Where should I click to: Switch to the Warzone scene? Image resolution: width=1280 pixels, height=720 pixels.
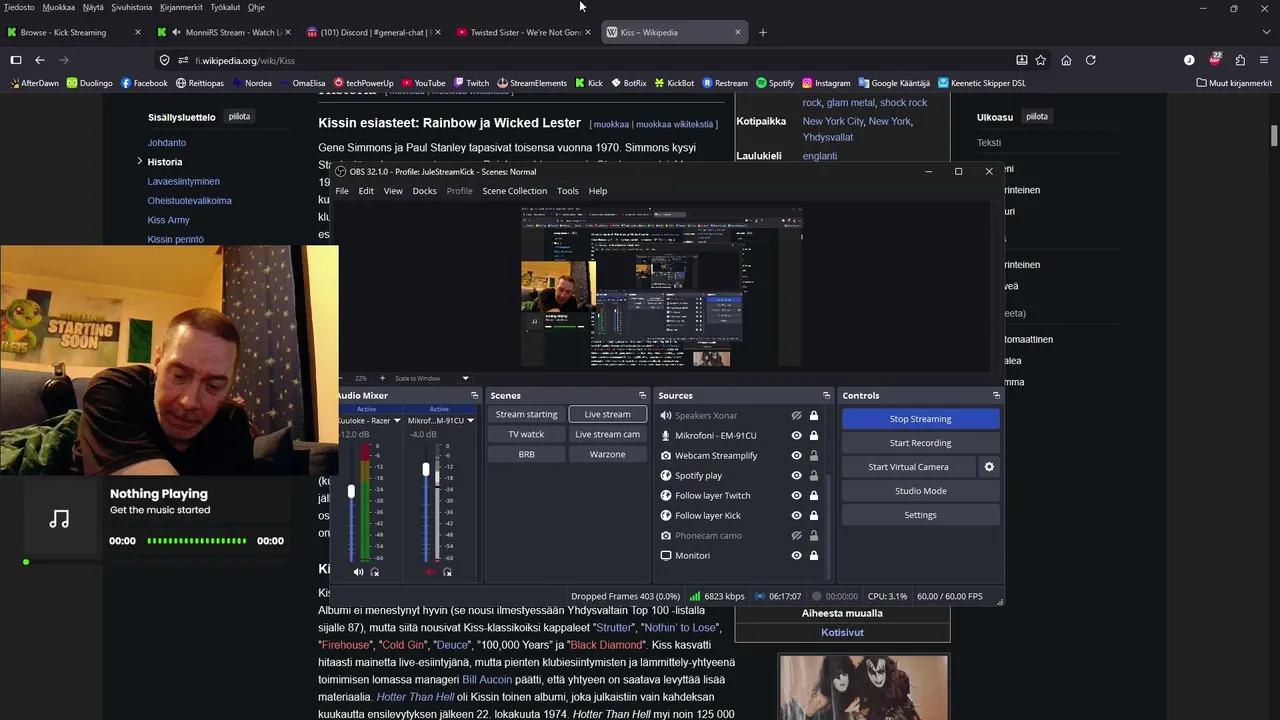pos(607,454)
